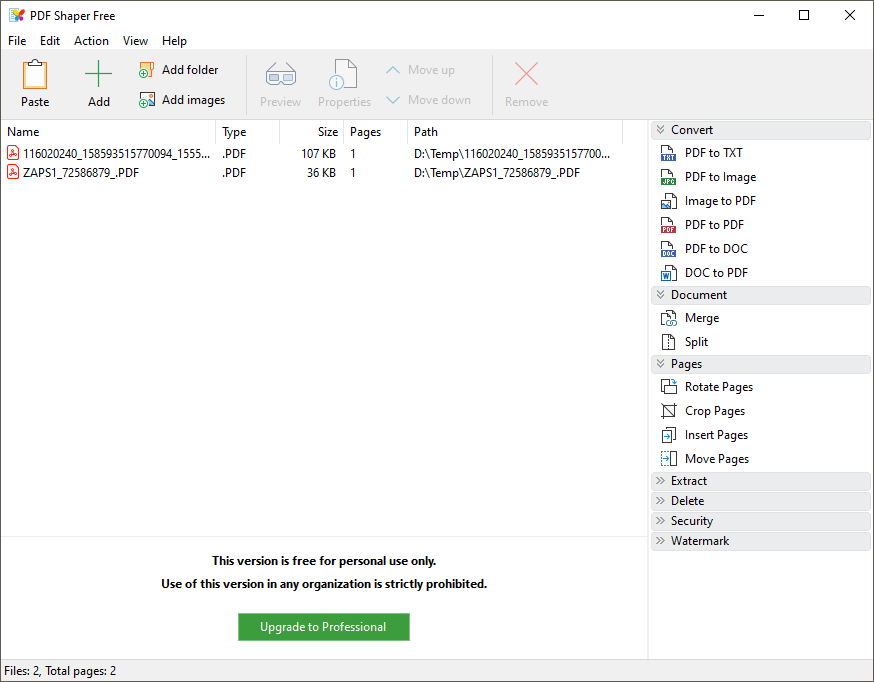Open the View menu

(x=135, y=41)
